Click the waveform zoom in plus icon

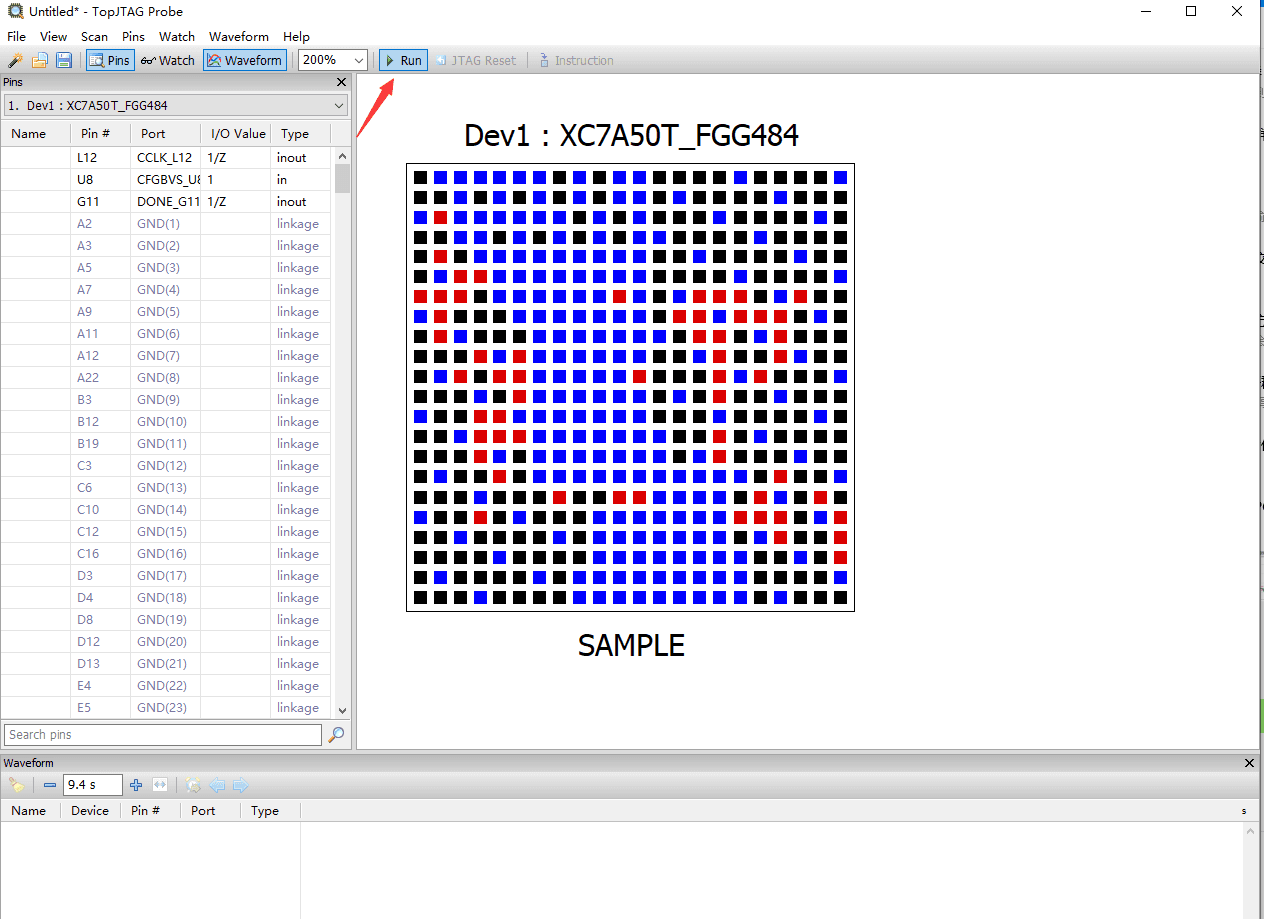(136, 785)
